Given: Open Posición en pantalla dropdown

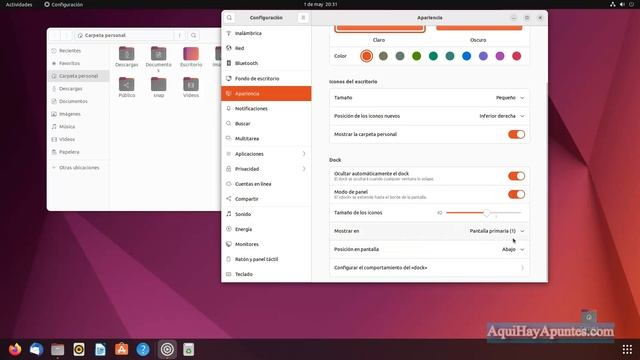Looking at the screenshot, I should (429, 249).
